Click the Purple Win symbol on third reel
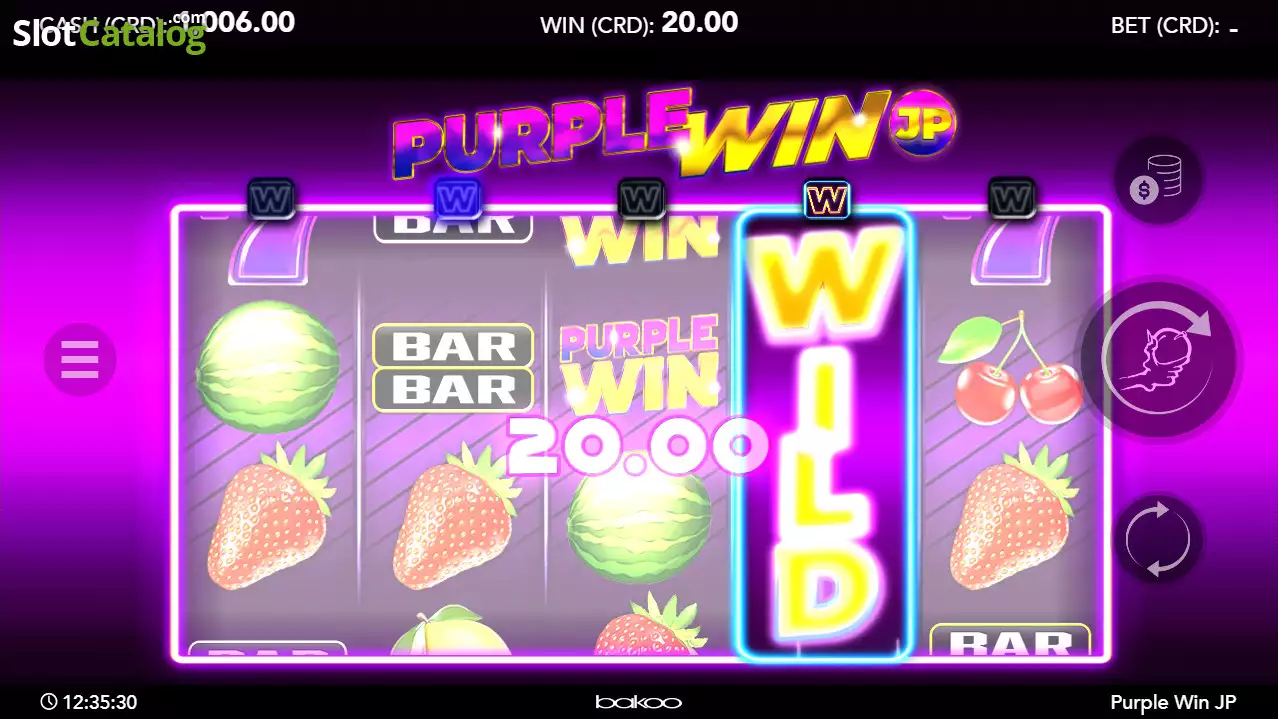 [x=639, y=366]
